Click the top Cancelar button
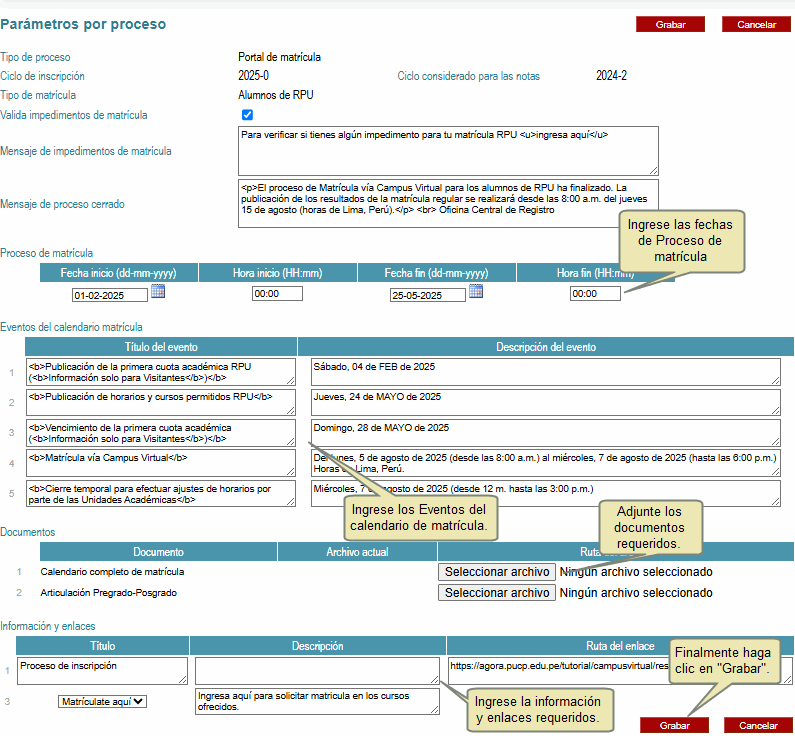The height and width of the screenshot is (736, 795). [756, 24]
